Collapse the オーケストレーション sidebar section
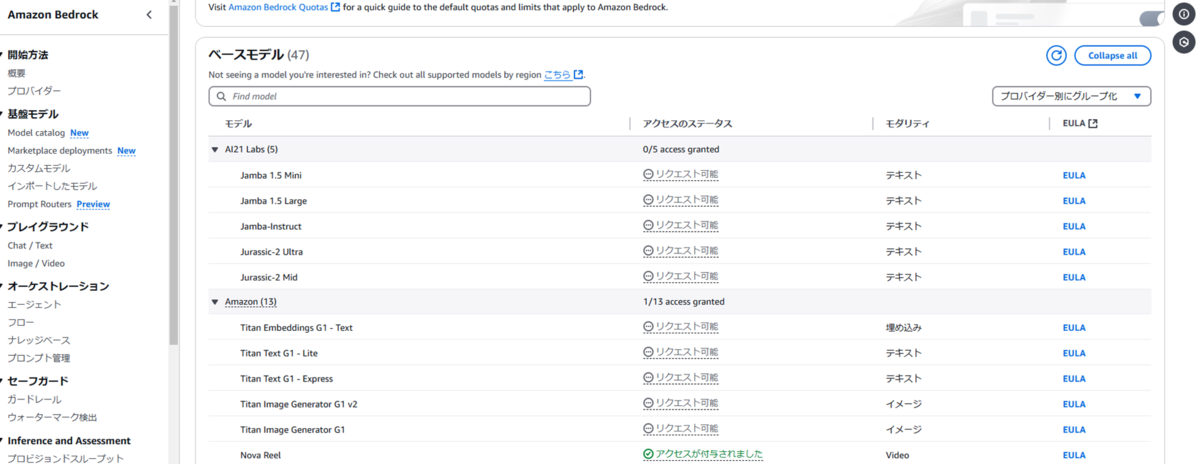Viewport: 1200px width, 464px height. click(2, 286)
